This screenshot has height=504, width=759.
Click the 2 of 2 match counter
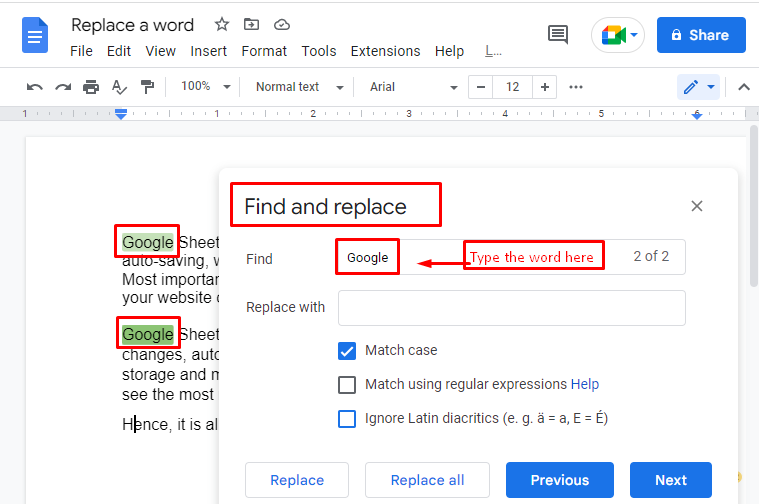tap(651, 256)
